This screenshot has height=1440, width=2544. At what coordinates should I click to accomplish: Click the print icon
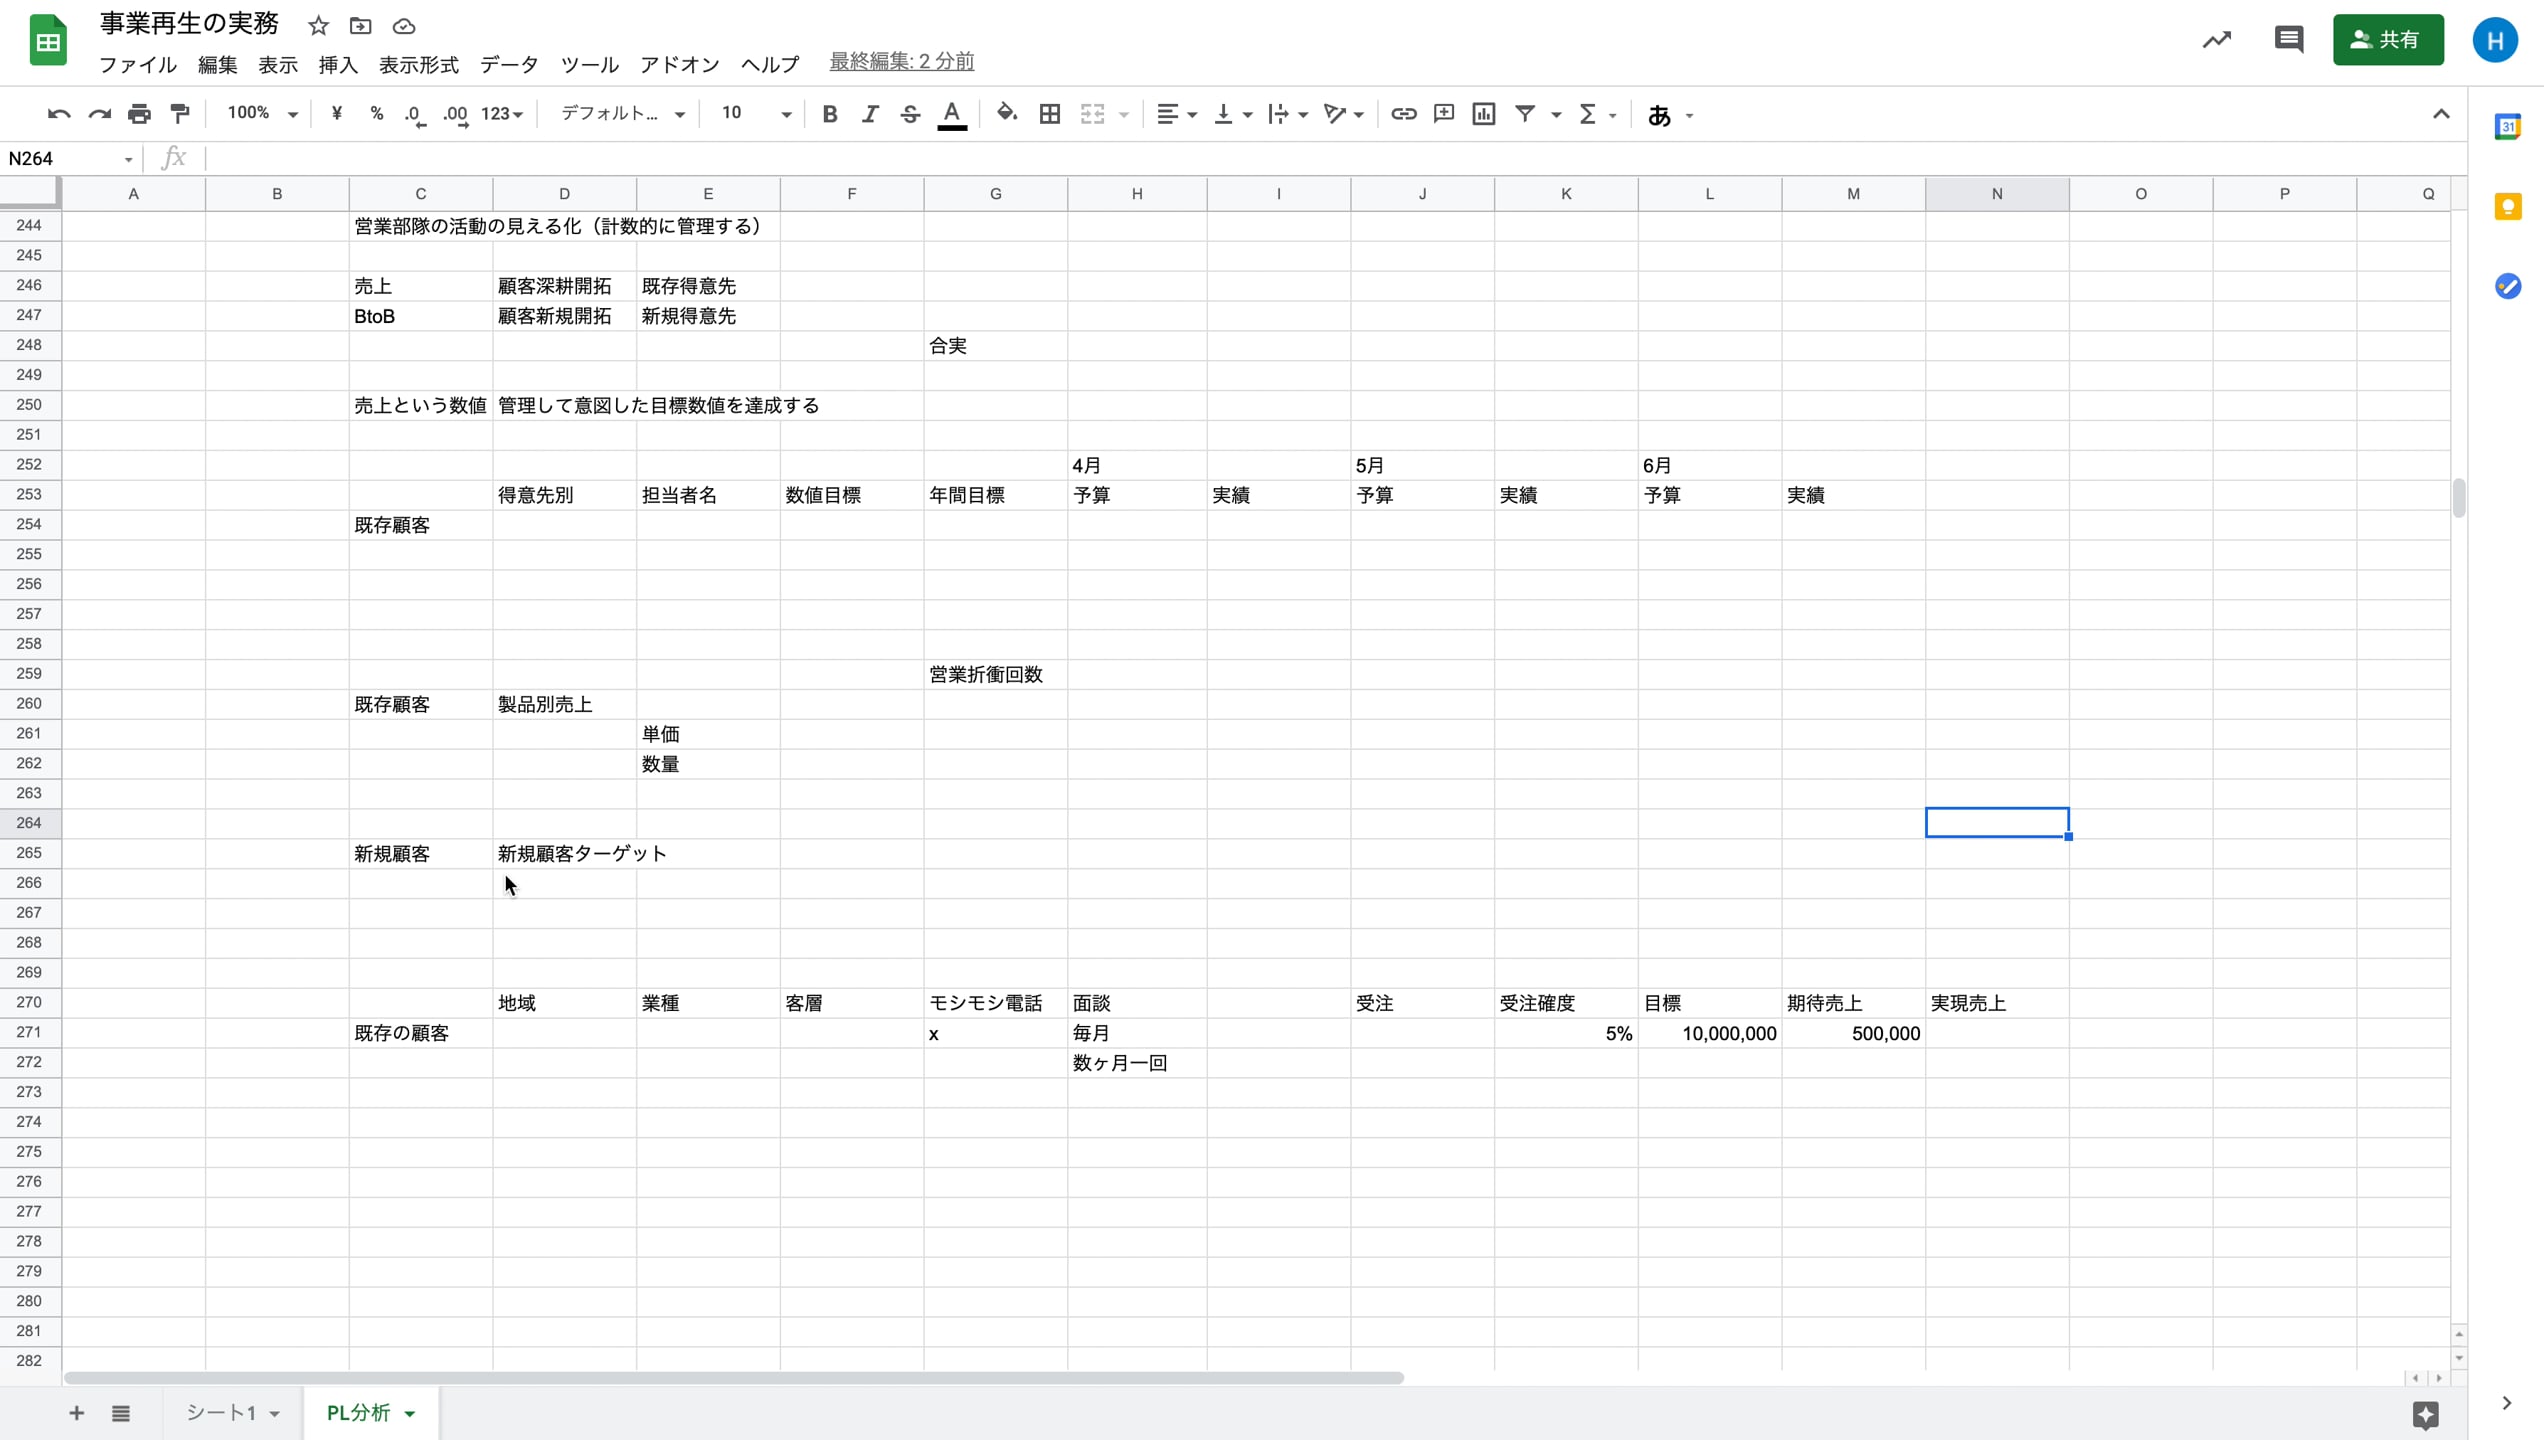click(x=139, y=114)
